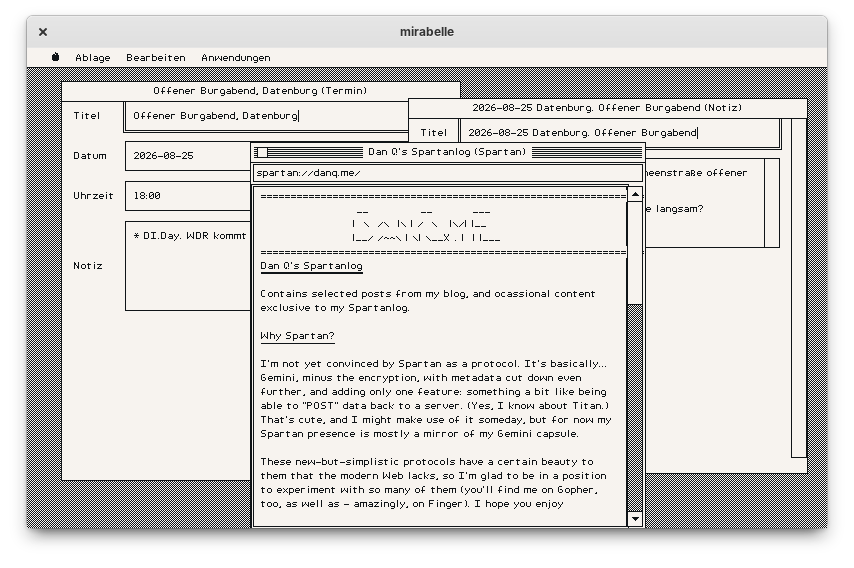Click the spartan://danq.me/ address field
Screen dimensions: 854x568
point(447,173)
